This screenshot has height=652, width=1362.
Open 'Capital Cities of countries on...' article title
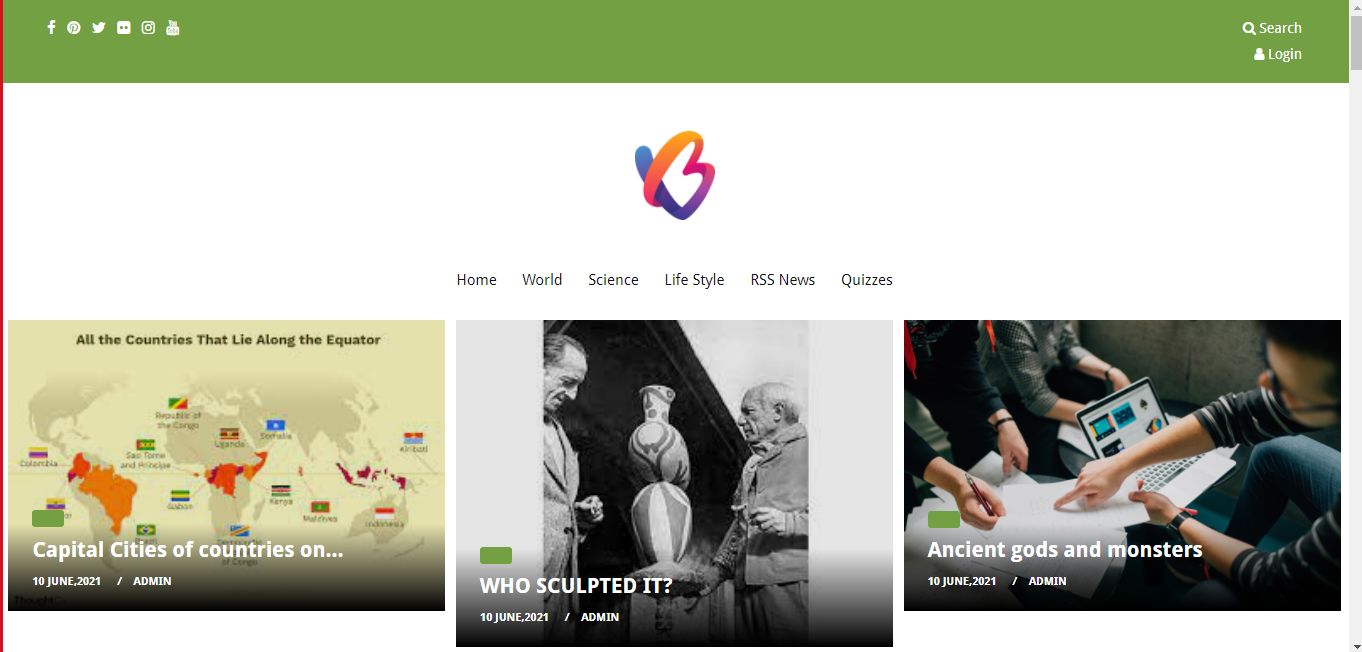[188, 549]
